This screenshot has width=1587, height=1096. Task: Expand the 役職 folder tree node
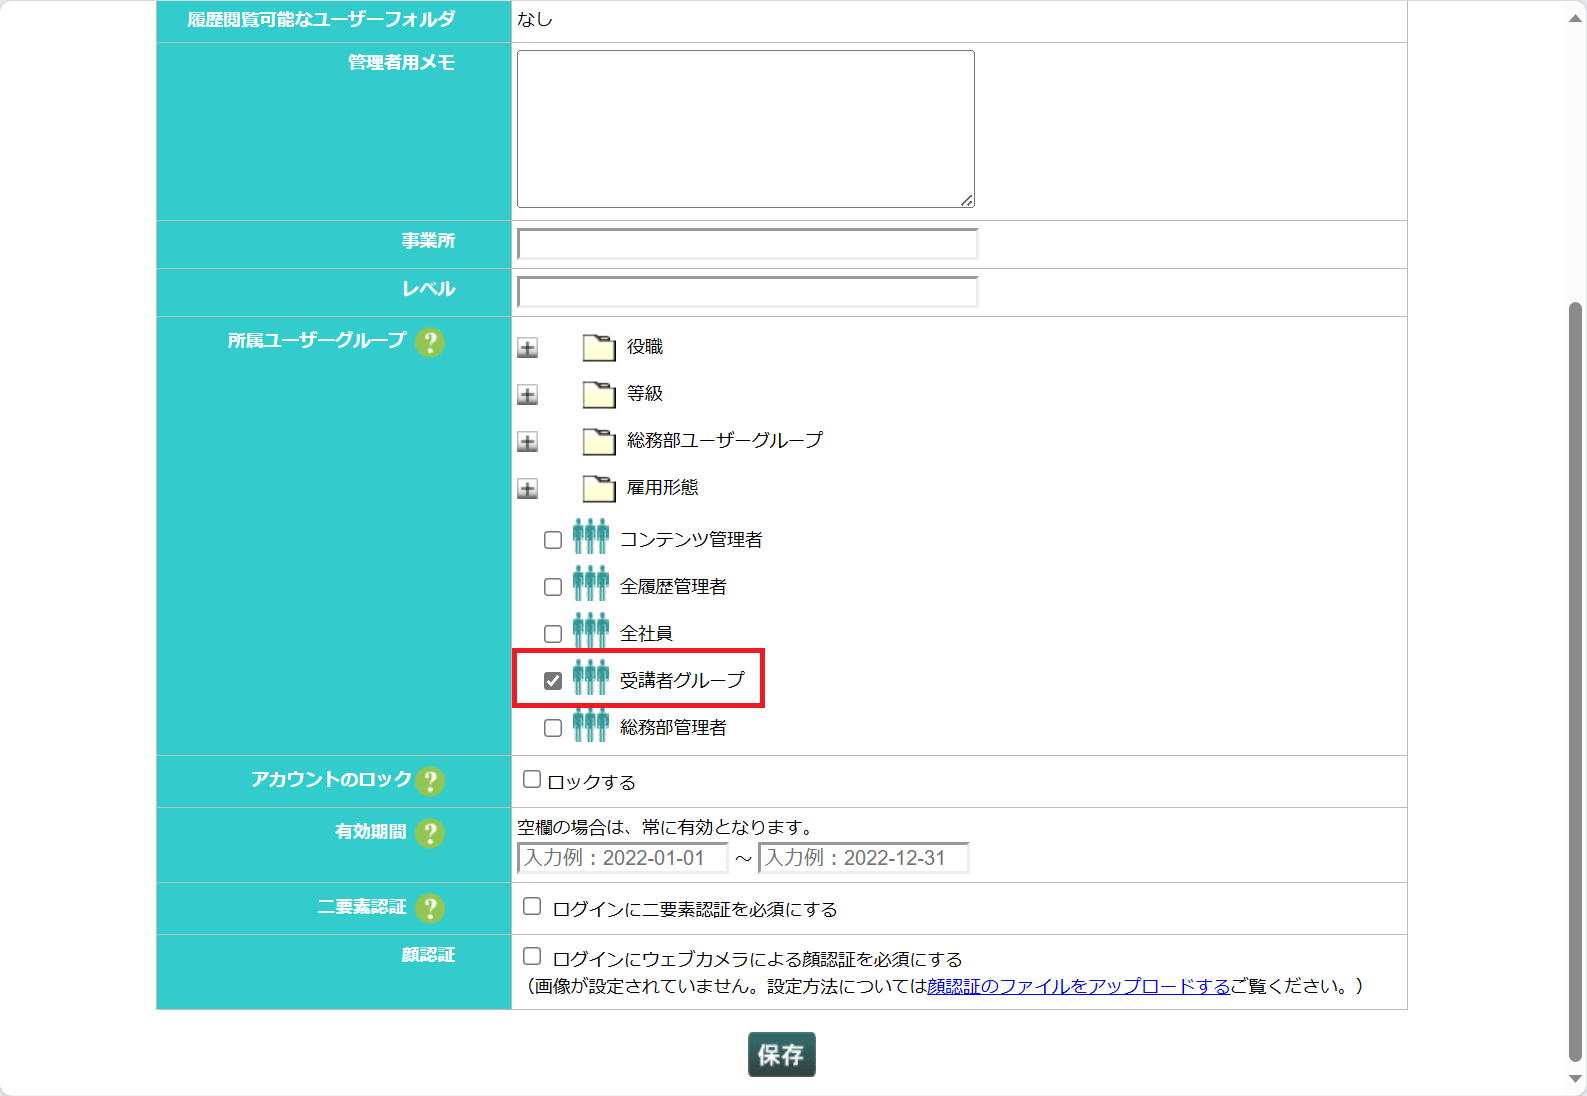(x=528, y=348)
